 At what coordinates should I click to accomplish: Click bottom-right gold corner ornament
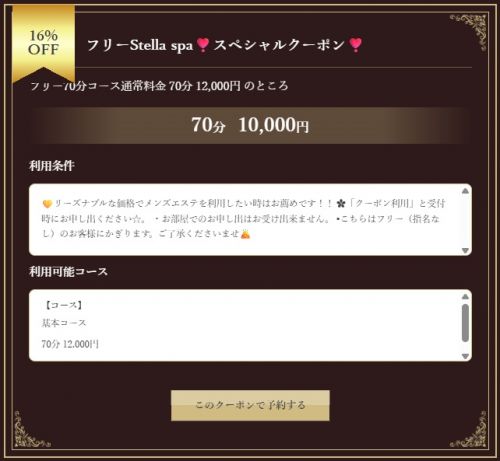point(468,429)
